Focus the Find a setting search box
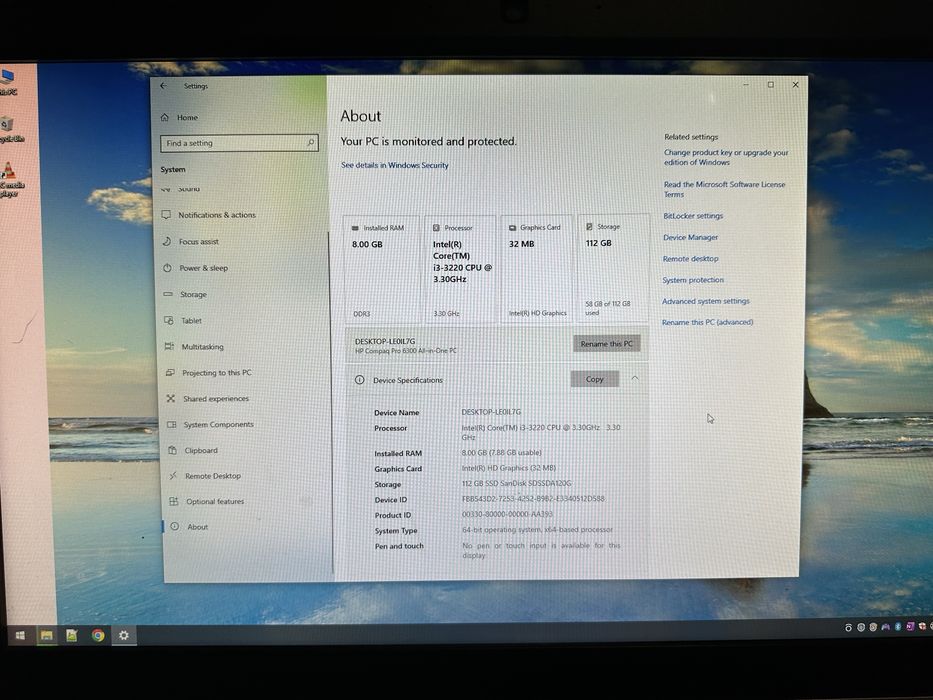 click(x=239, y=143)
